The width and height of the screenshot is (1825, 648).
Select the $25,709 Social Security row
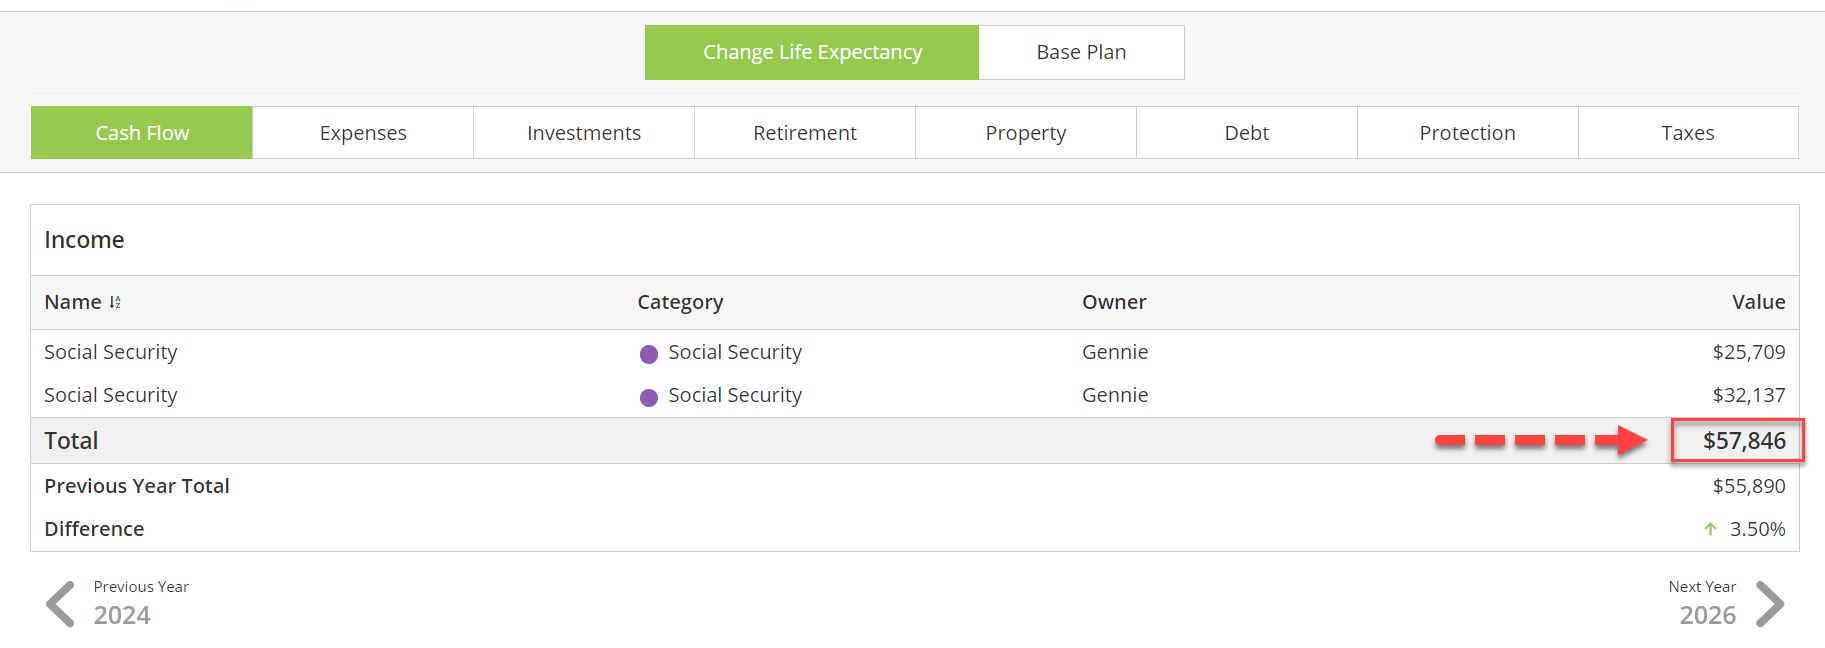(915, 352)
